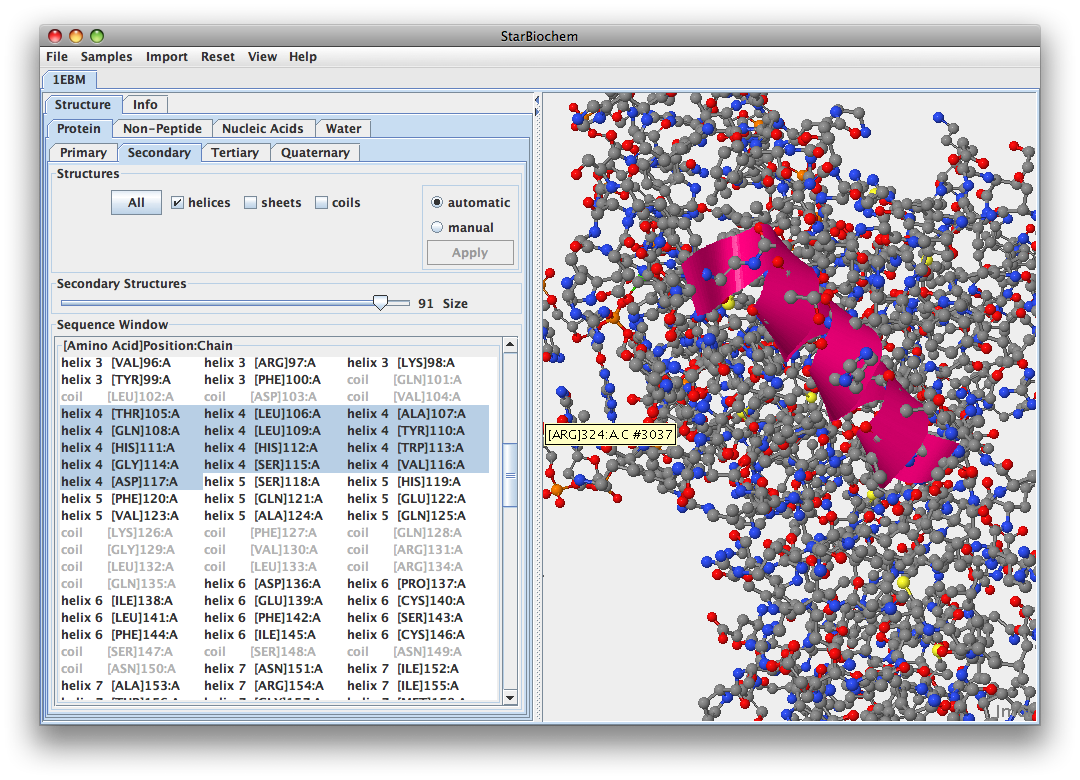Click the sequence window scroll-down arrow
1080x780 pixels.
coord(510,697)
